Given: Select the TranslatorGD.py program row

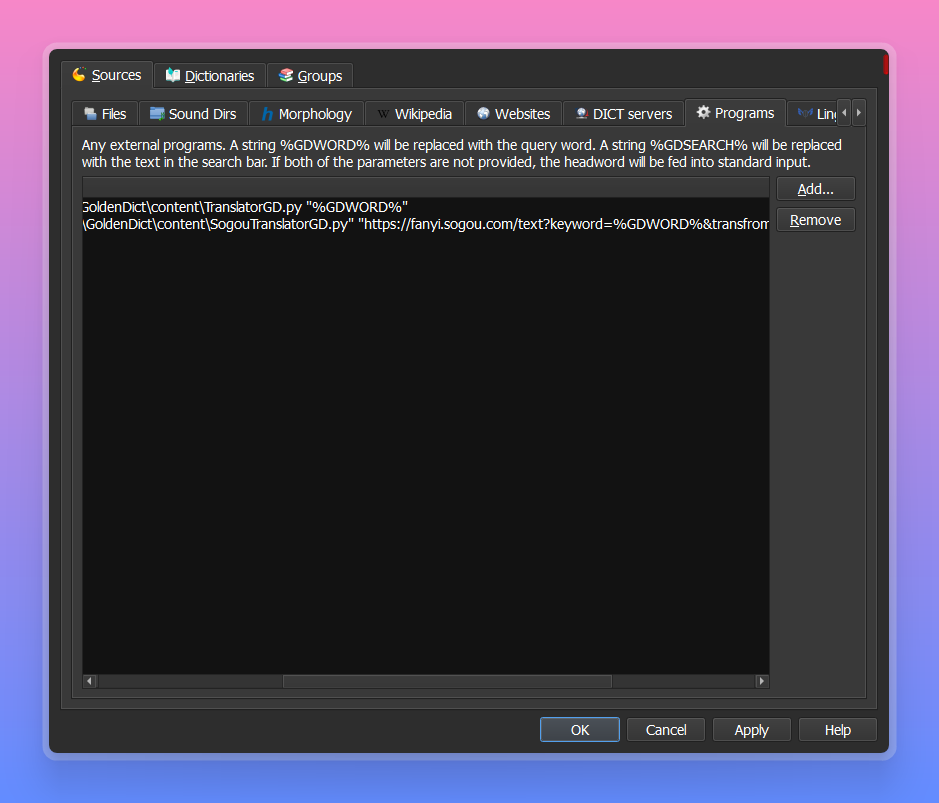Looking at the screenshot, I should coord(425,207).
